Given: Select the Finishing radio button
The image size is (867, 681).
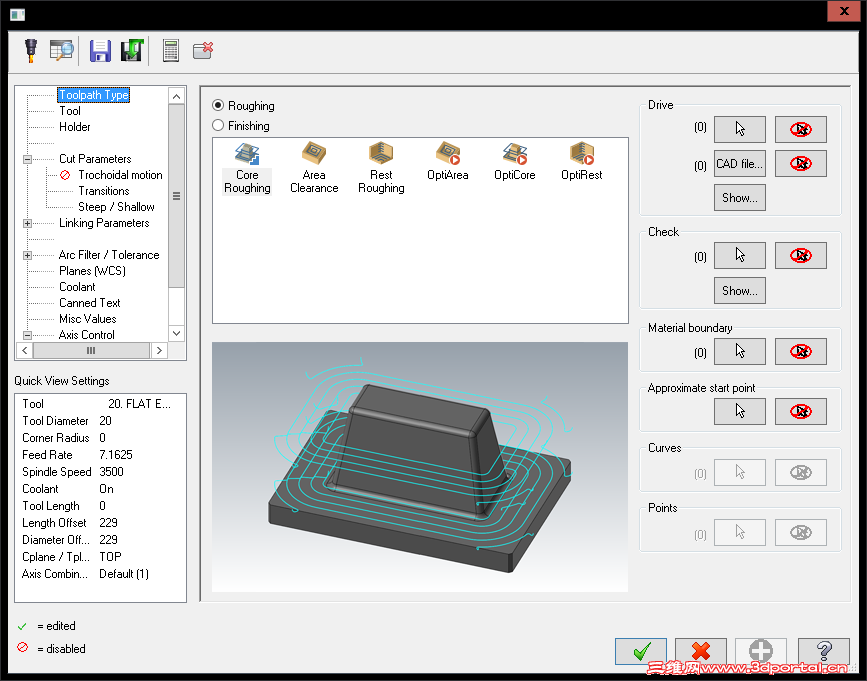Looking at the screenshot, I should (x=218, y=125).
